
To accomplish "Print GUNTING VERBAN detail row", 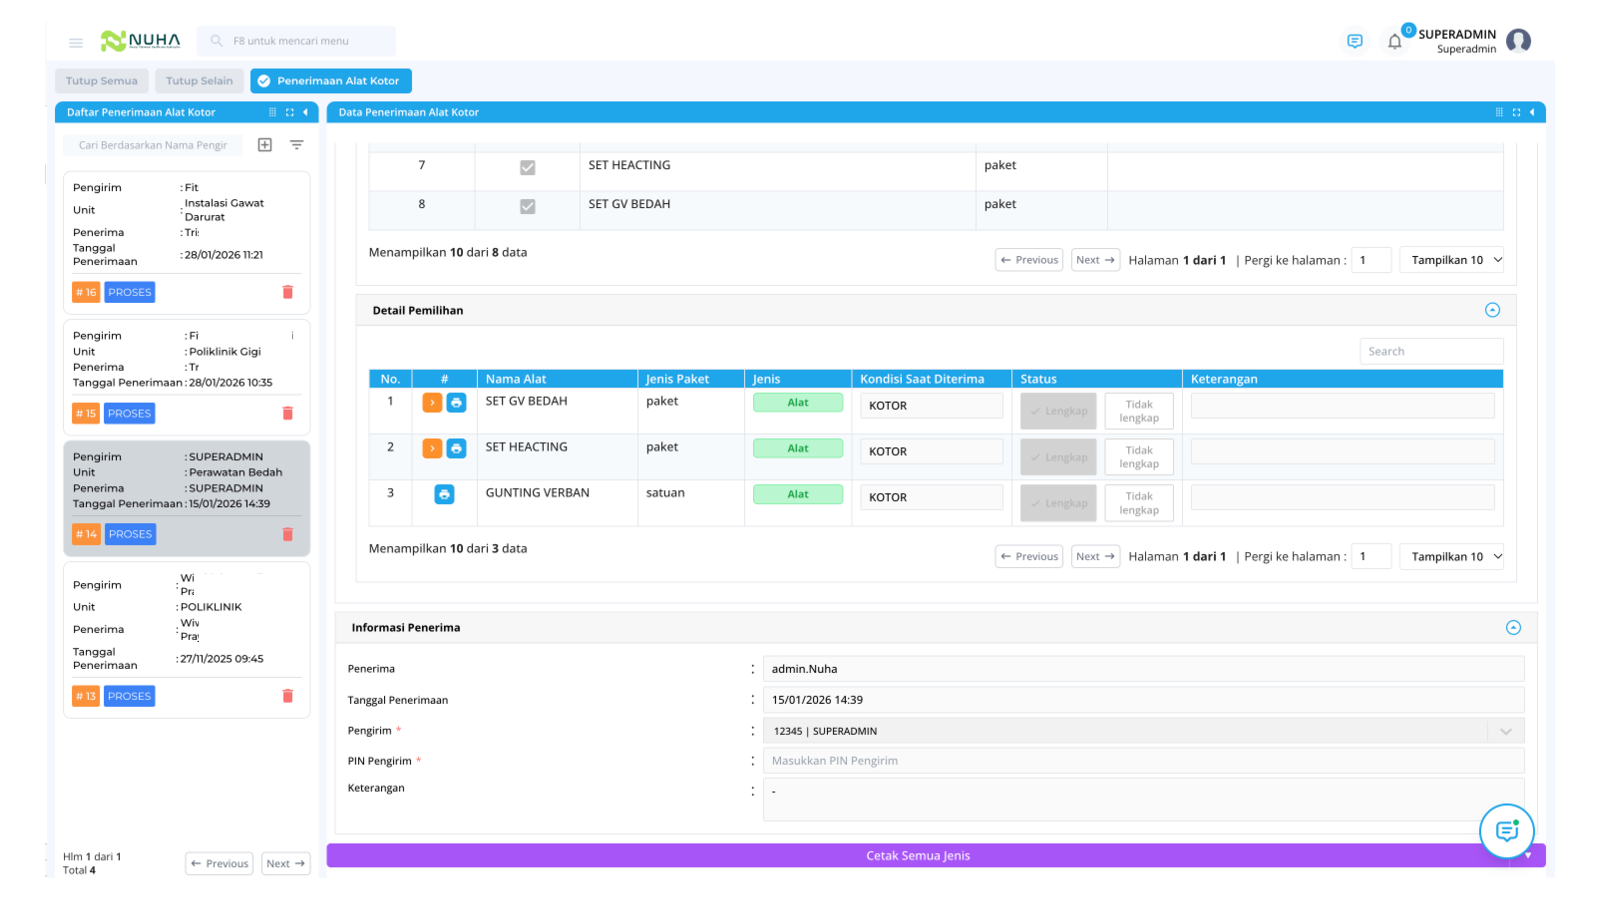I will 444,494.
